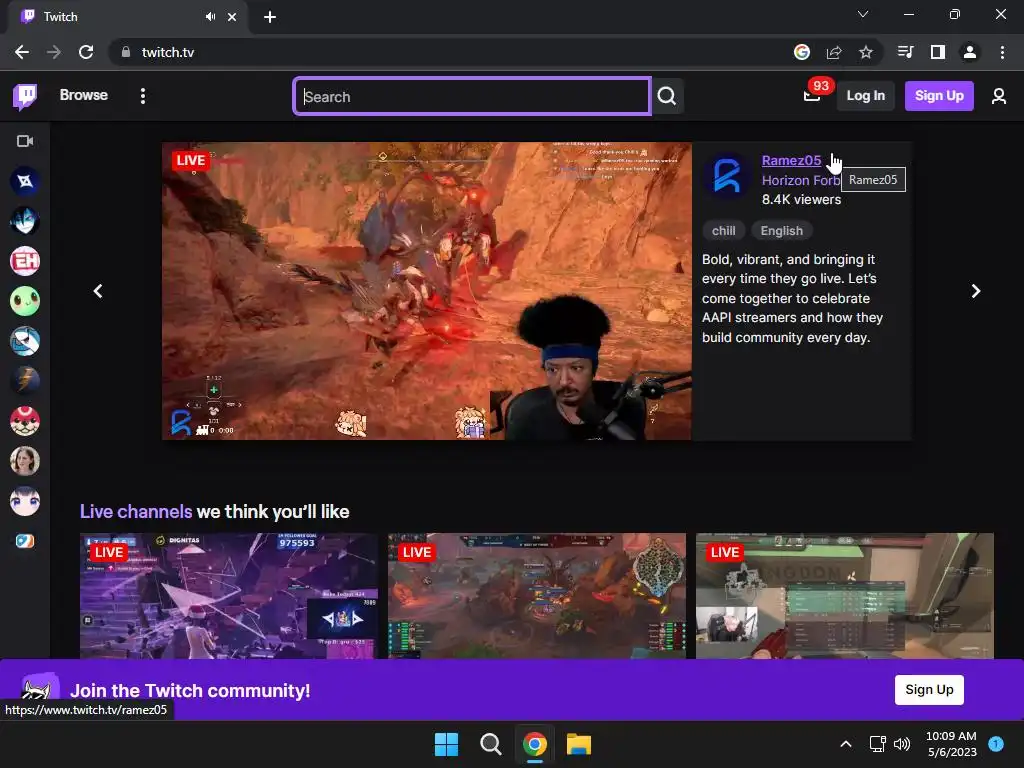
Task: Open the three-dot more menu beside Browse
Action: (x=142, y=96)
